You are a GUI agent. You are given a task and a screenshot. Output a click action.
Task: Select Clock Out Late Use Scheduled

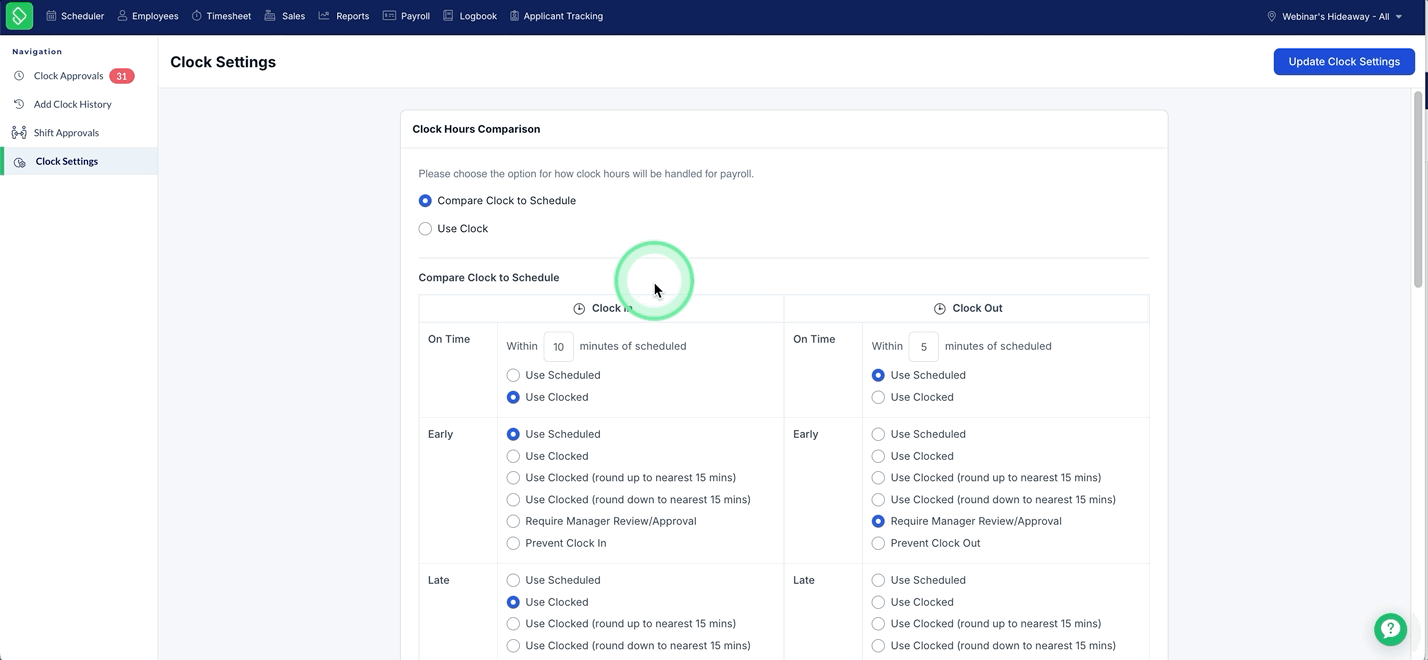878,580
